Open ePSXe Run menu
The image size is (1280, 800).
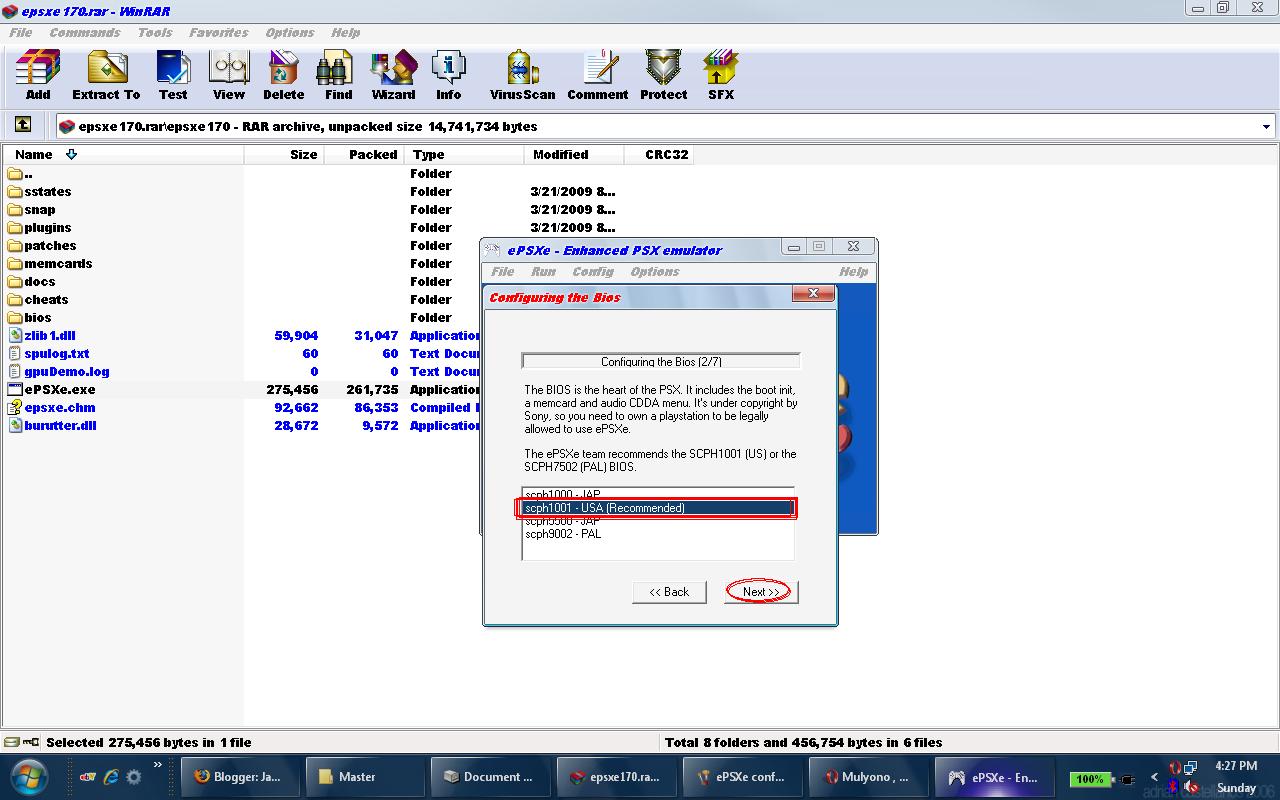544,271
